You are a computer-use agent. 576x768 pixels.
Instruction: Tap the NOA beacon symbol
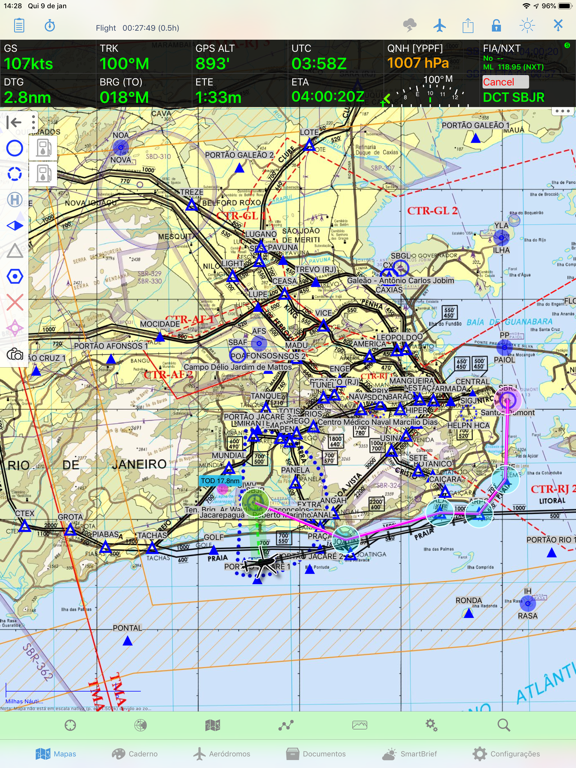[120, 147]
